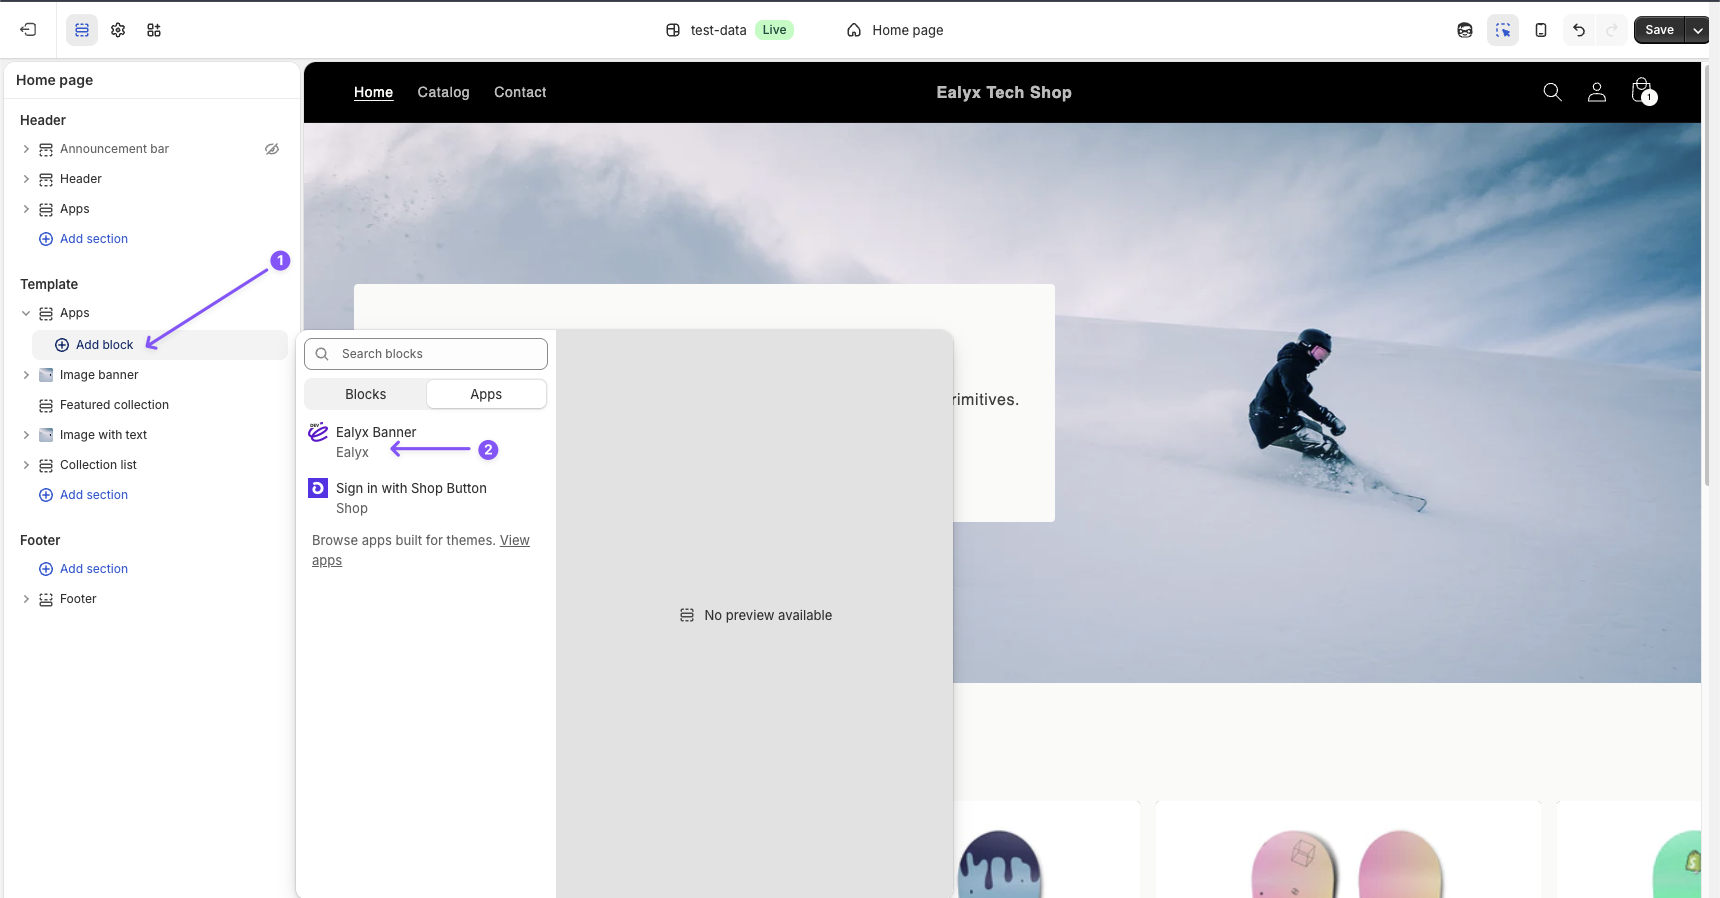Expand the Image banner section
Screen dimensions: 1720x898
(26, 375)
